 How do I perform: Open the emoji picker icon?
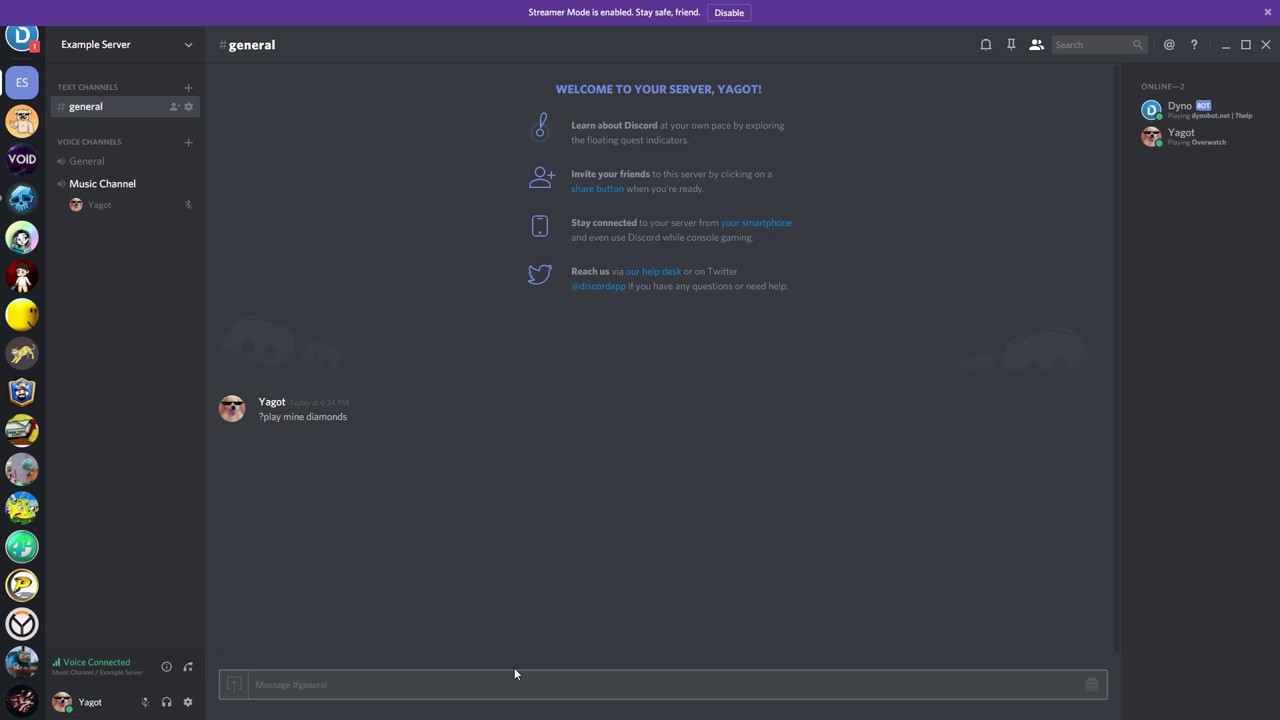(1092, 685)
